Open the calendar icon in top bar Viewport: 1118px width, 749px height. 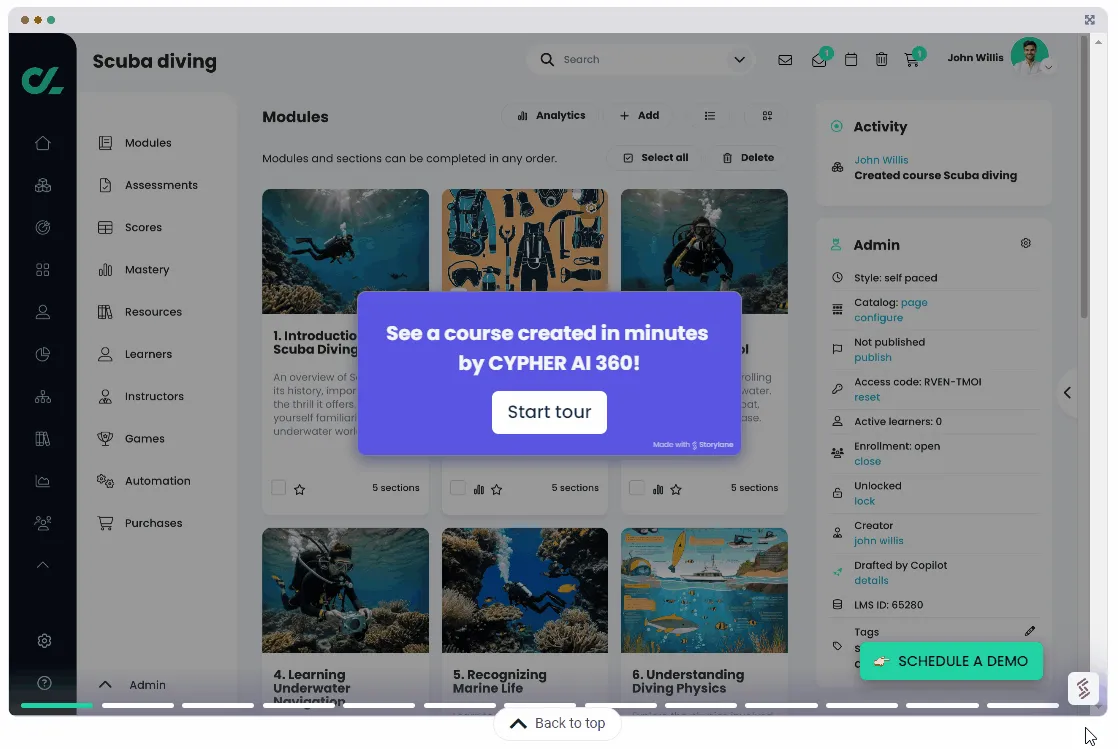[x=851, y=60]
